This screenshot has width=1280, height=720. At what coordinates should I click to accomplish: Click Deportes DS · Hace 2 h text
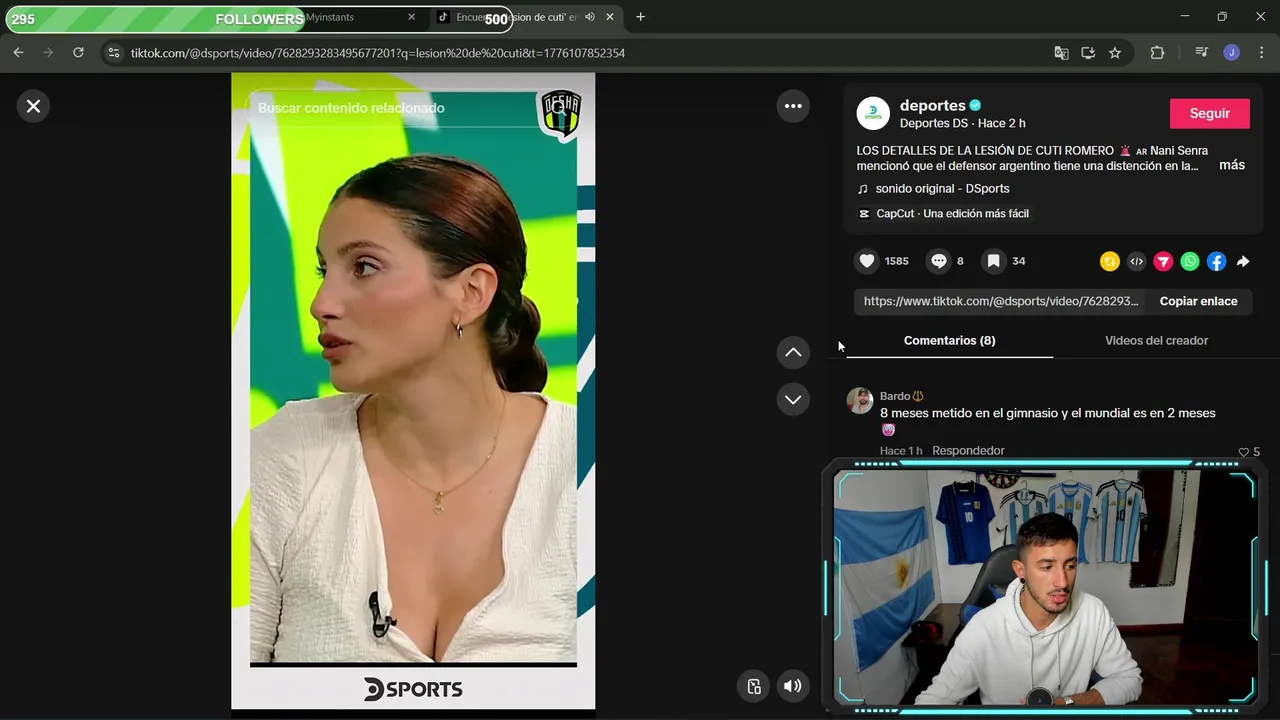pos(962,123)
